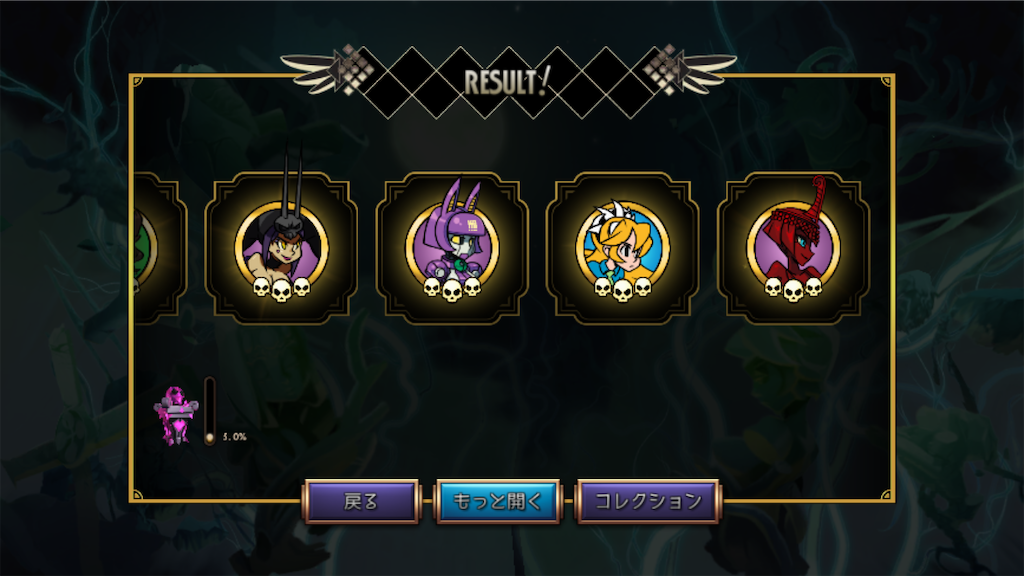Select the purple Robo-Fortune card
Screen dimensions: 1024x576
coord(452,248)
